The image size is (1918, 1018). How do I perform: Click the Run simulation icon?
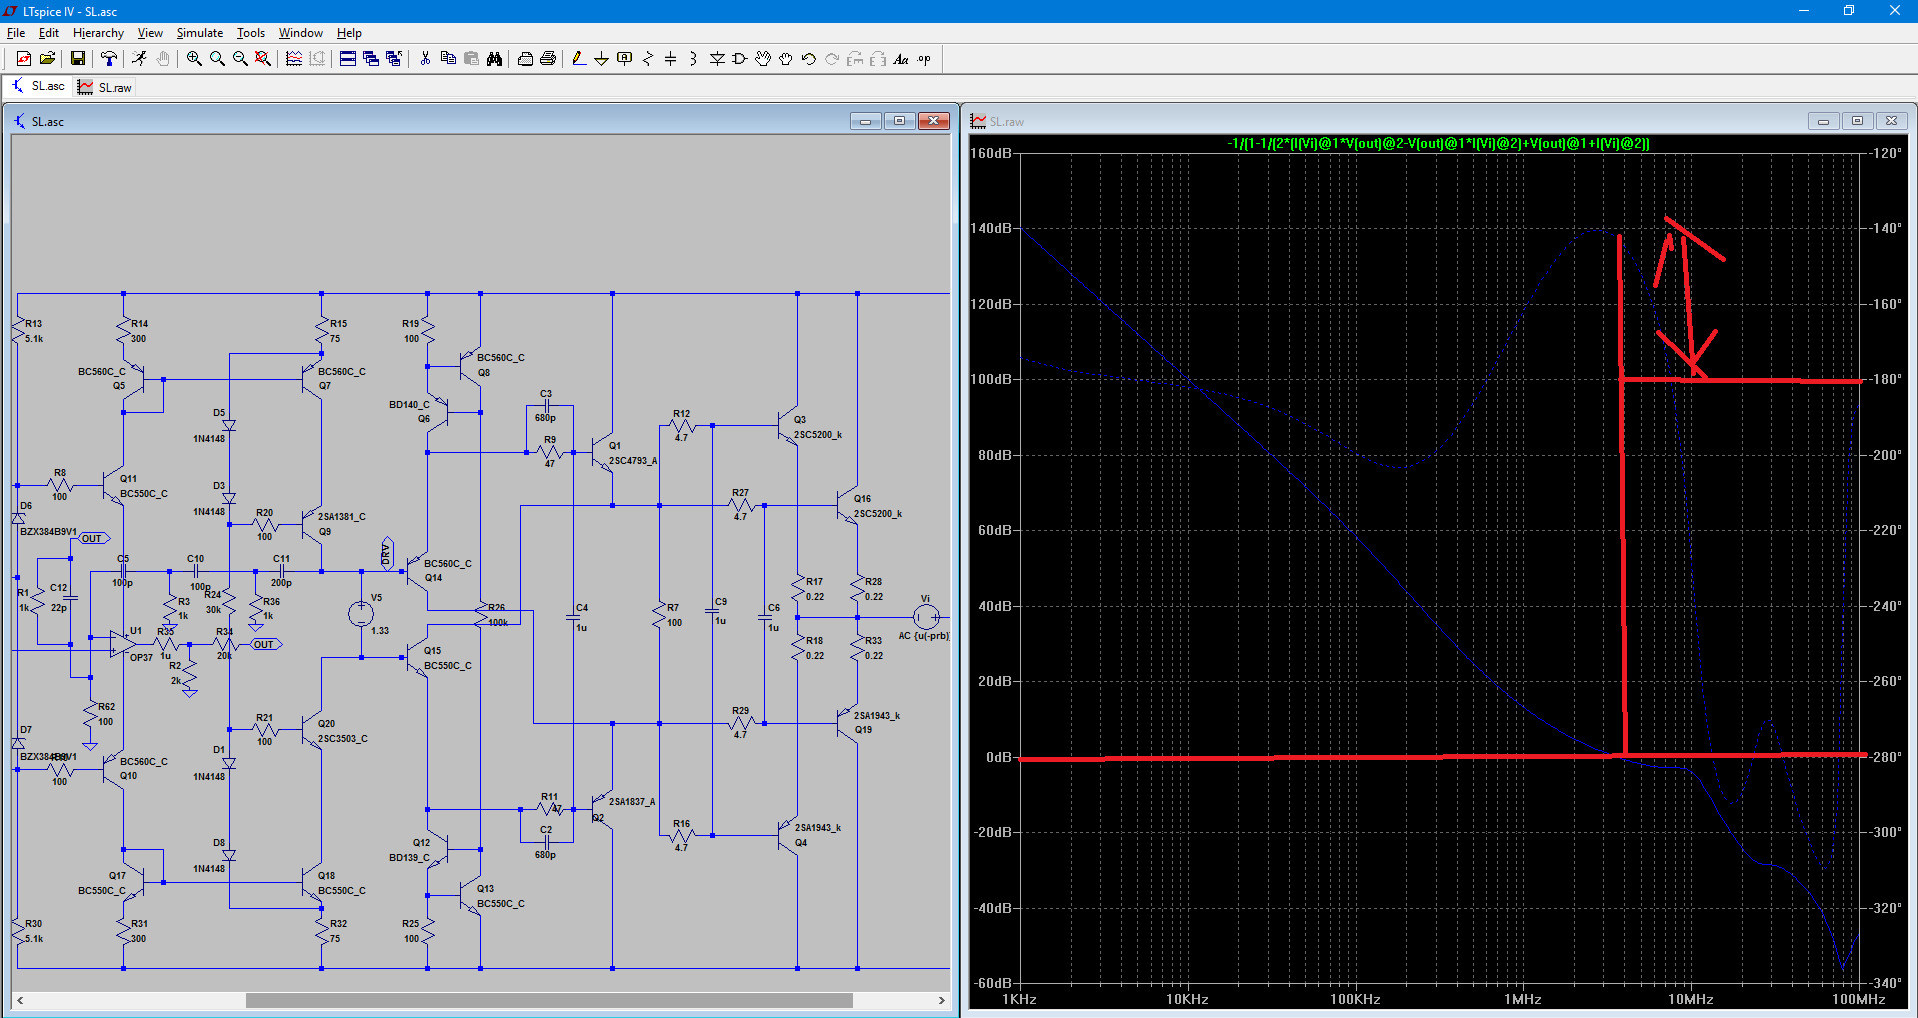139,59
